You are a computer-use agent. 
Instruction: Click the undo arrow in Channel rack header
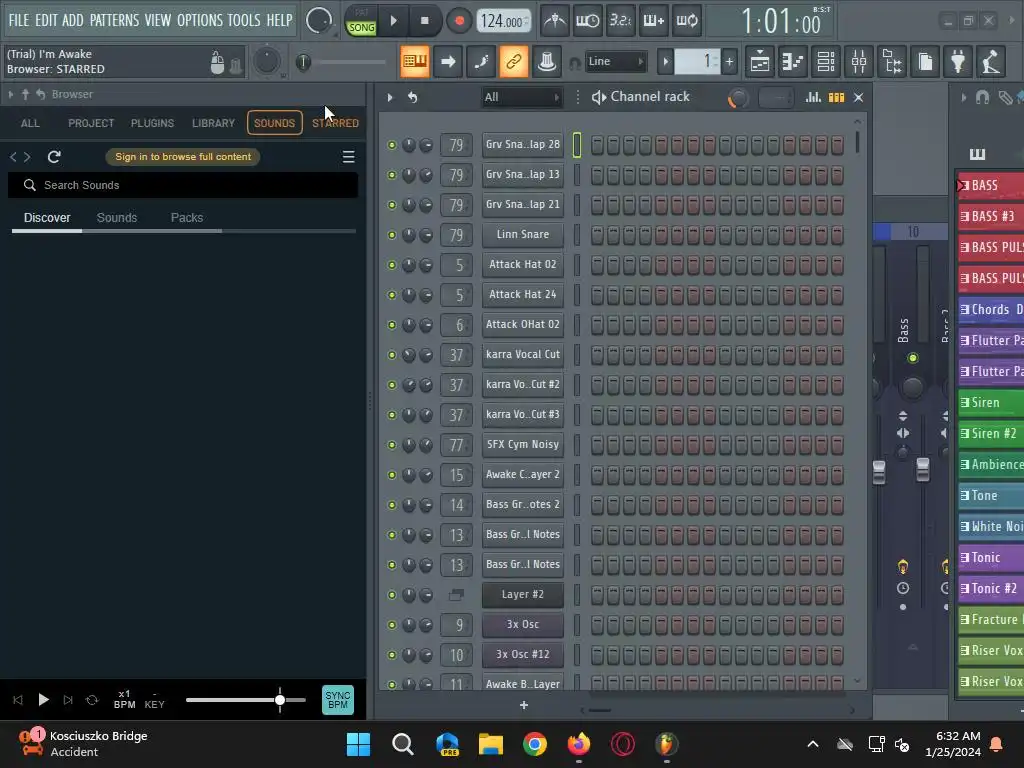[x=413, y=97]
